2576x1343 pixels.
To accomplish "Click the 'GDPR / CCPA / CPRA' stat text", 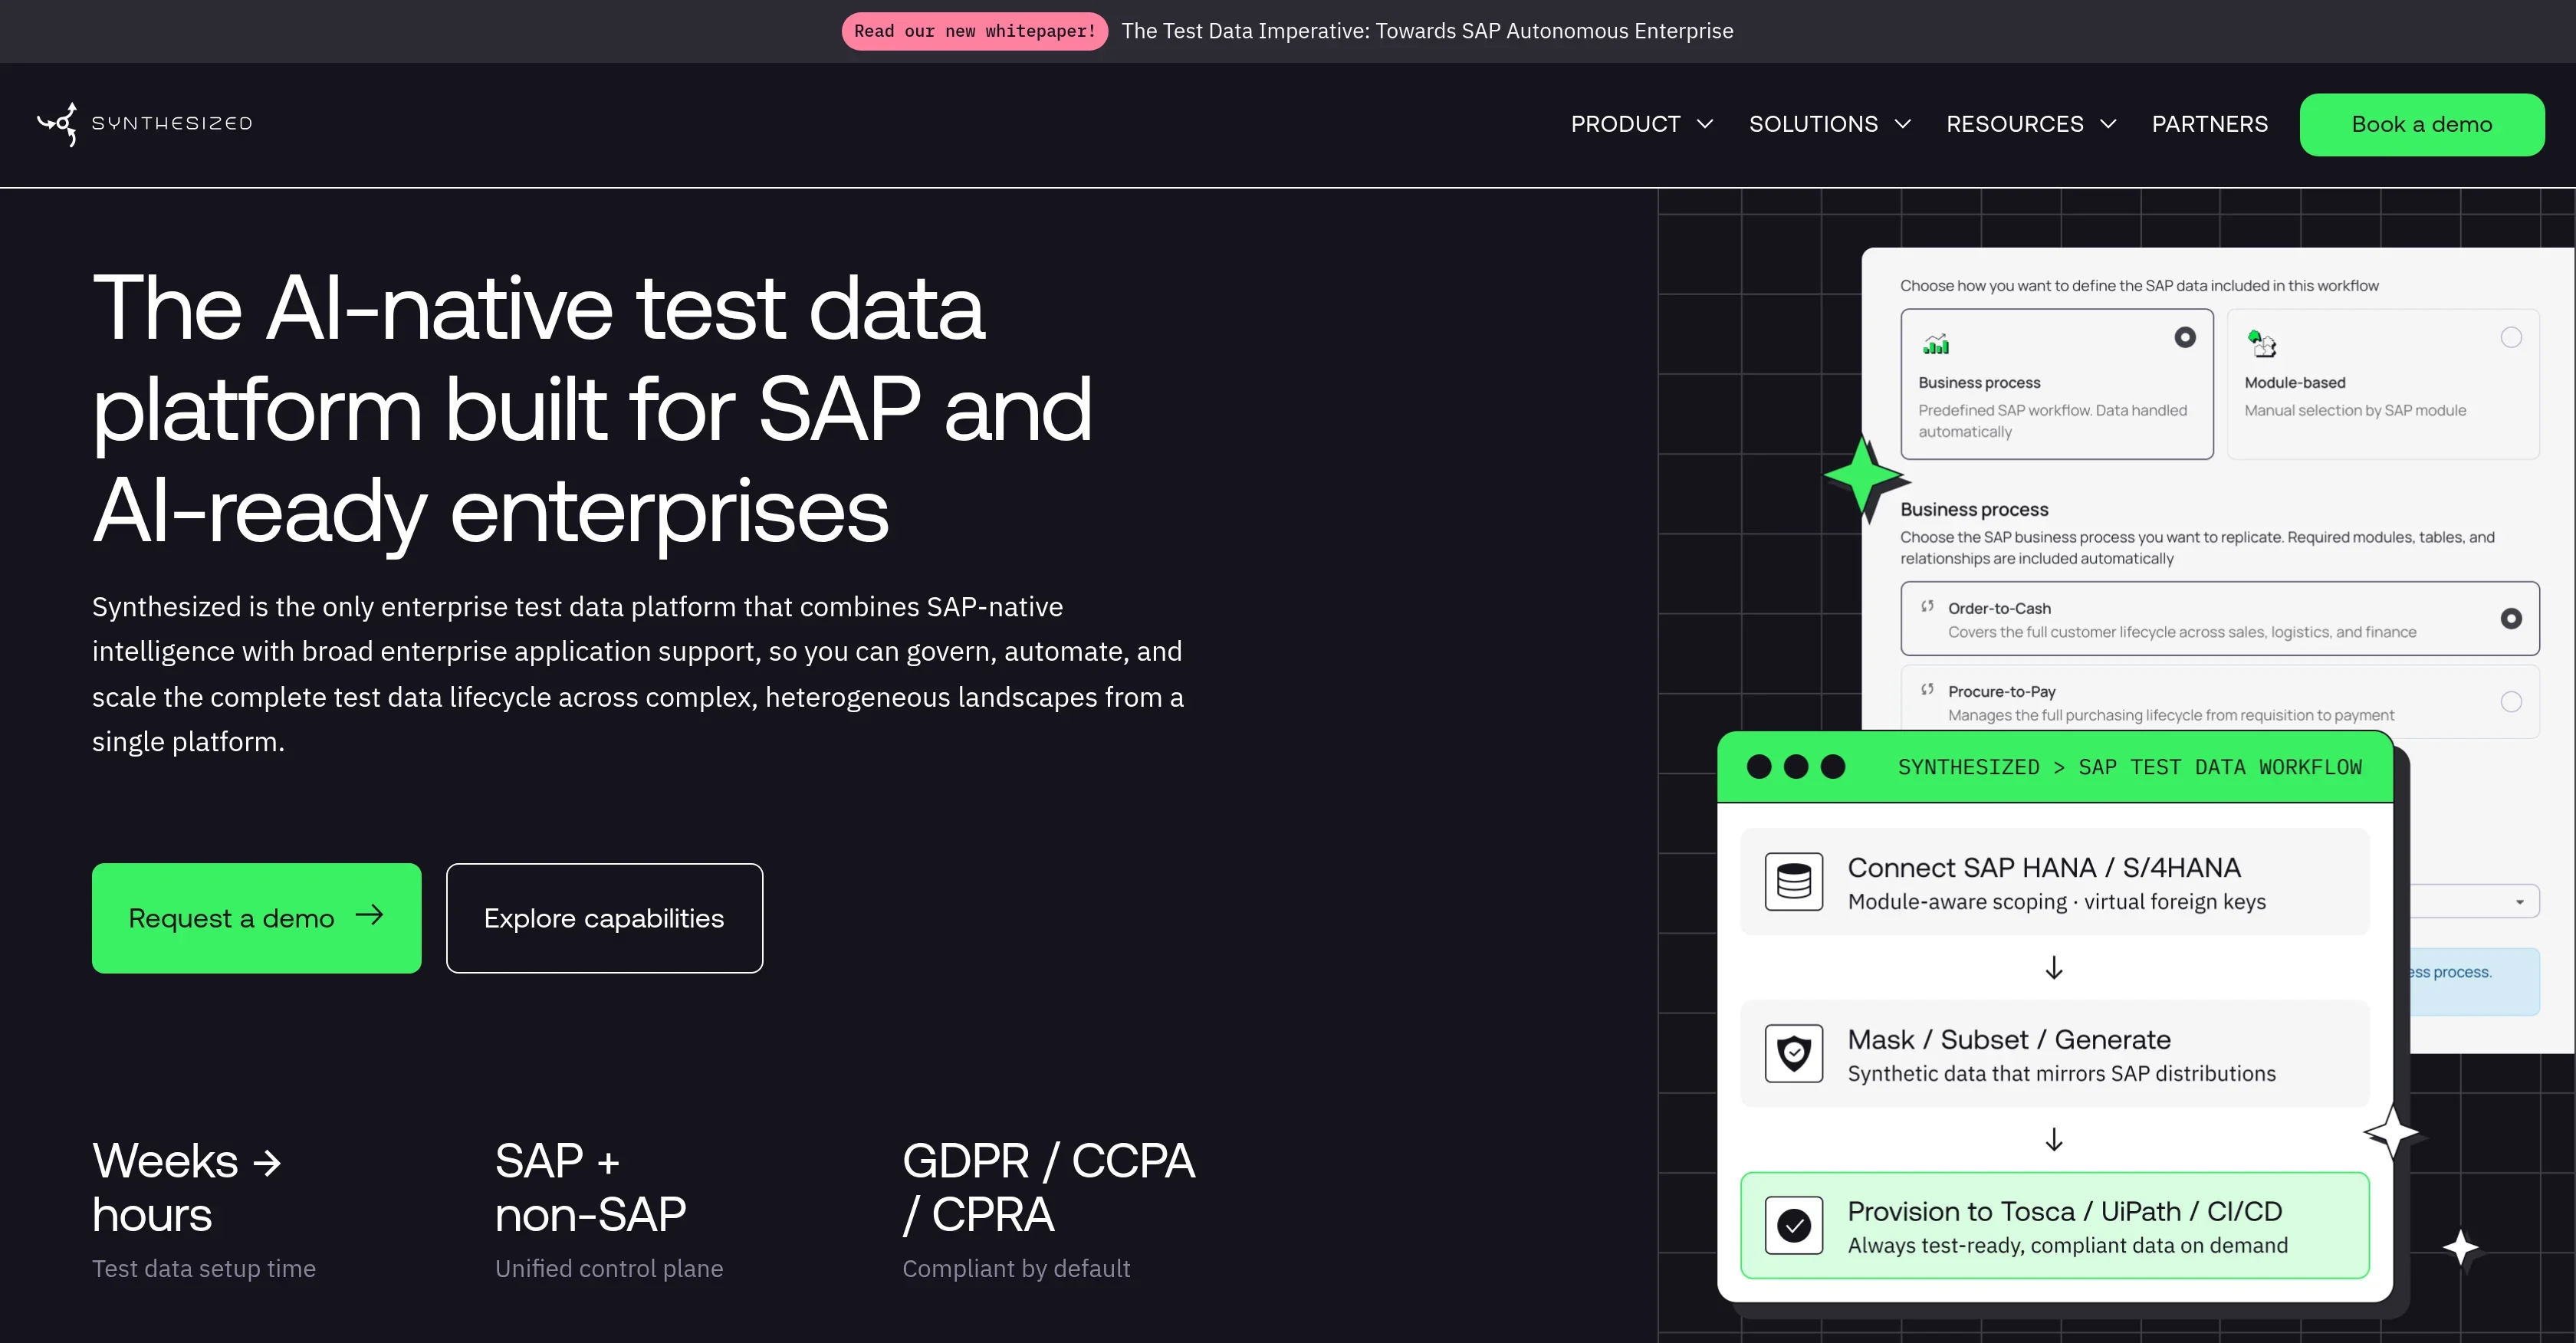I will click(x=1048, y=1188).
